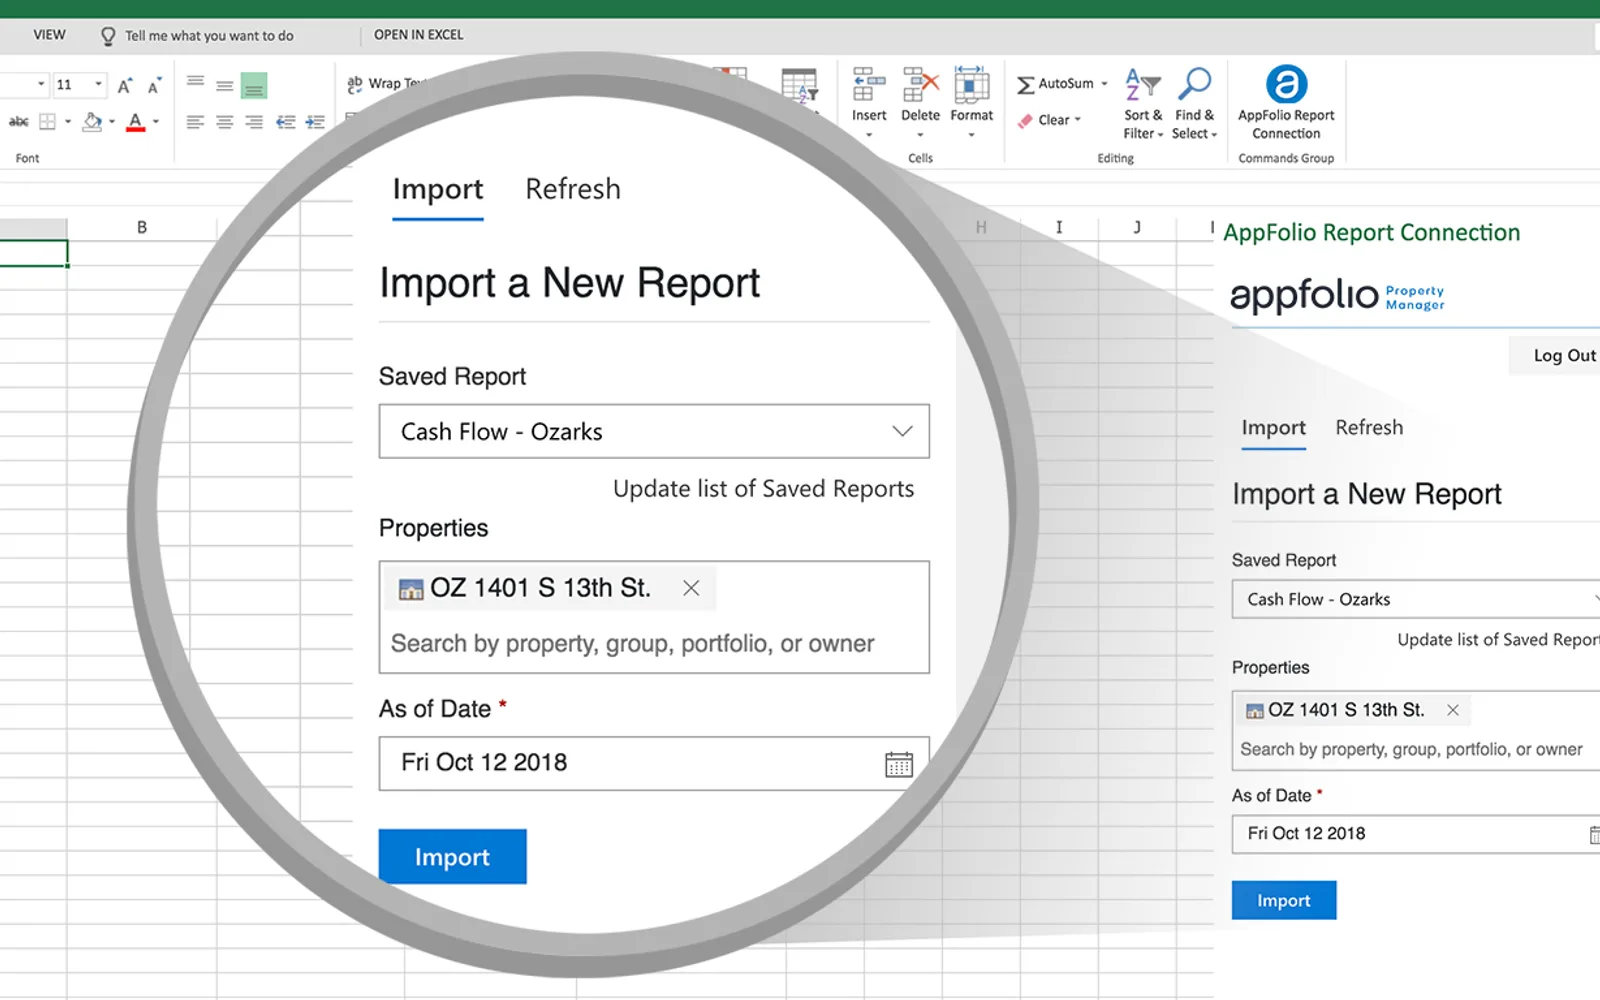
Task: Align text right in the ribbon
Action: click(254, 122)
